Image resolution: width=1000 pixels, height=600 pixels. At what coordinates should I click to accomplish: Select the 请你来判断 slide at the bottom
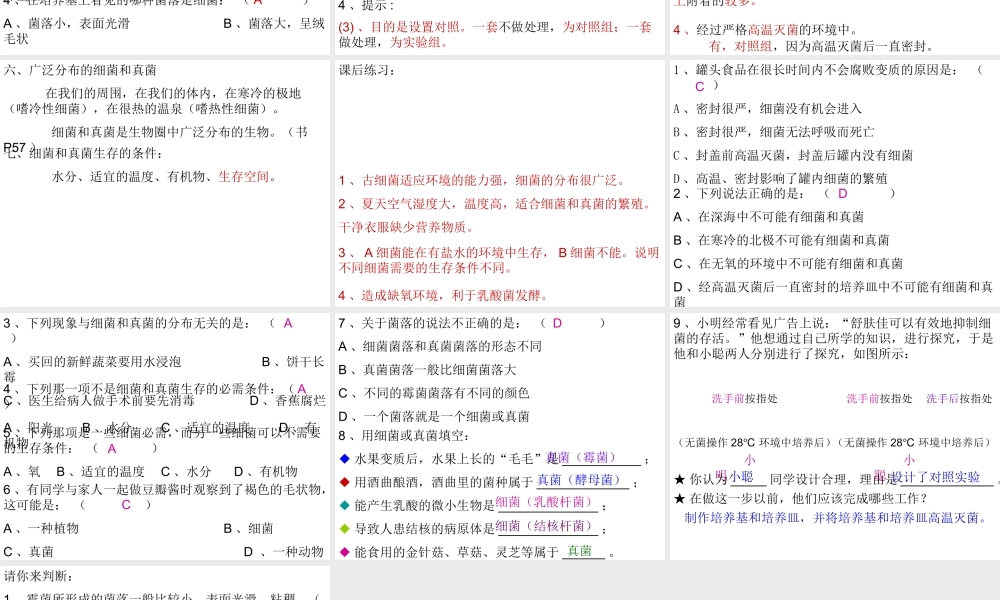[x=165, y=583]
